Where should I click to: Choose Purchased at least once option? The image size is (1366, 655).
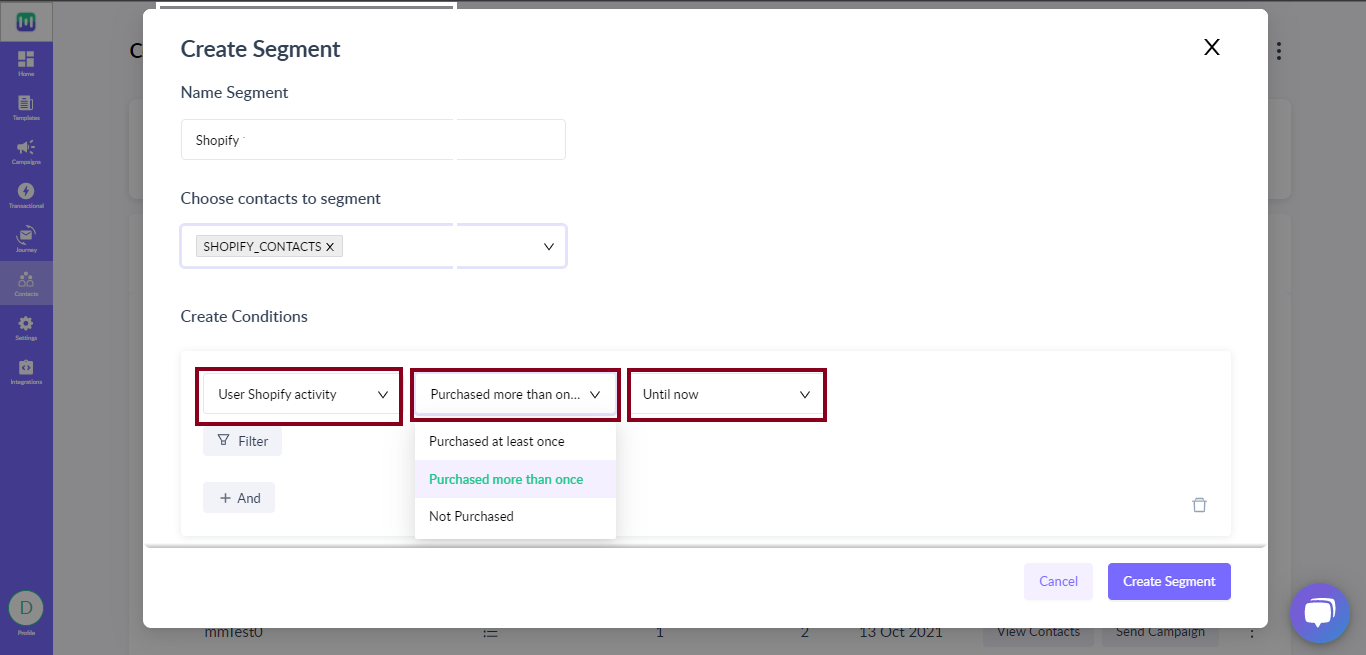point(515,441)
